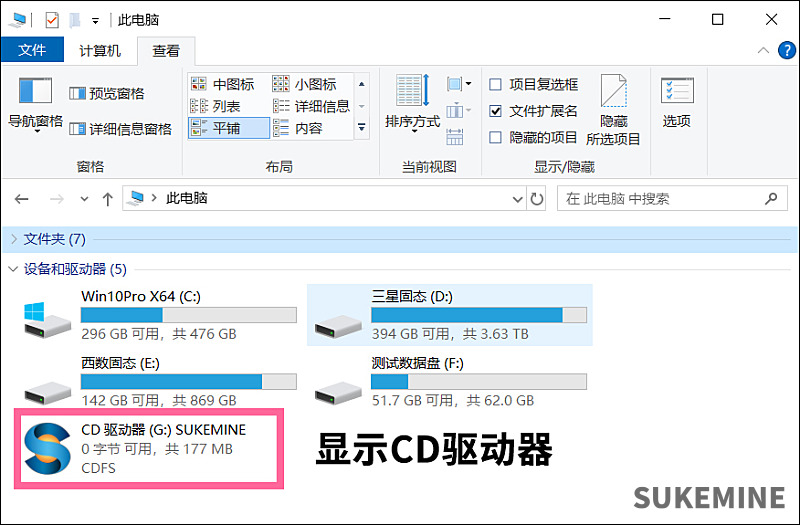Open the File (文件) tab
The height and width of the screenshot is (525, 800).
coord(32,50)
